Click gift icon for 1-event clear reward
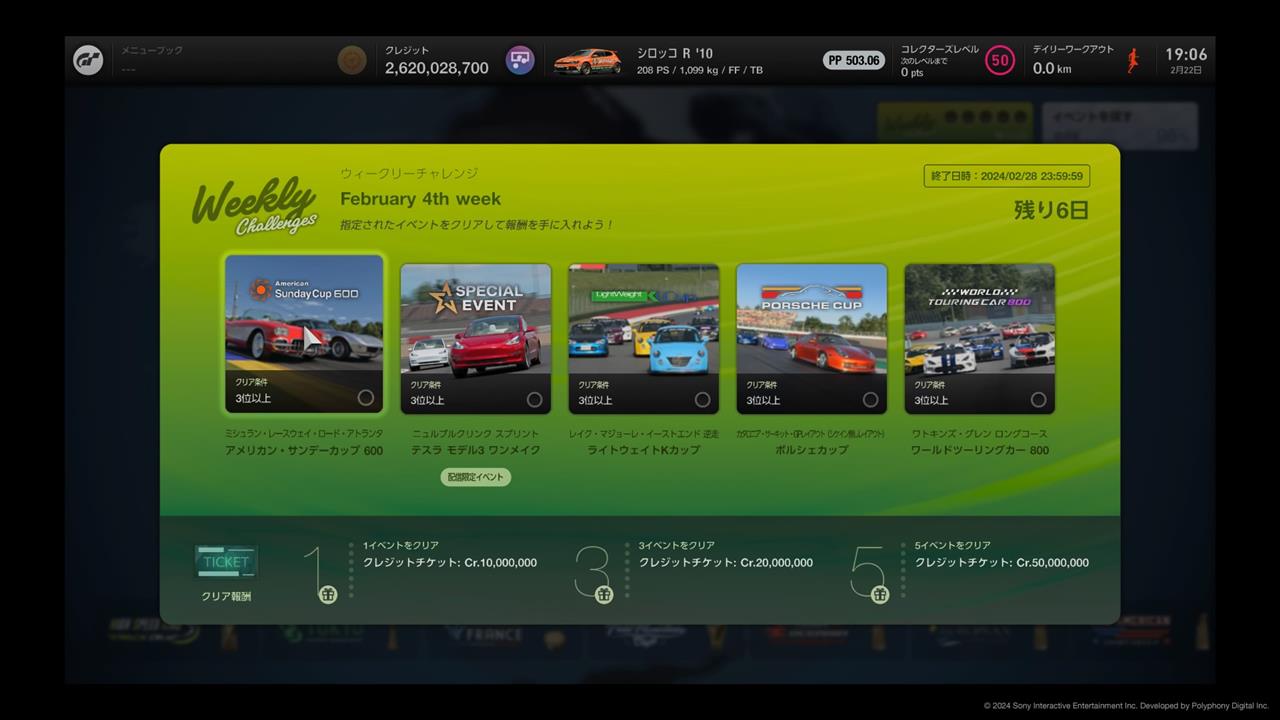This screenshot has height=720, width=1280. click(x=328, y=595)
